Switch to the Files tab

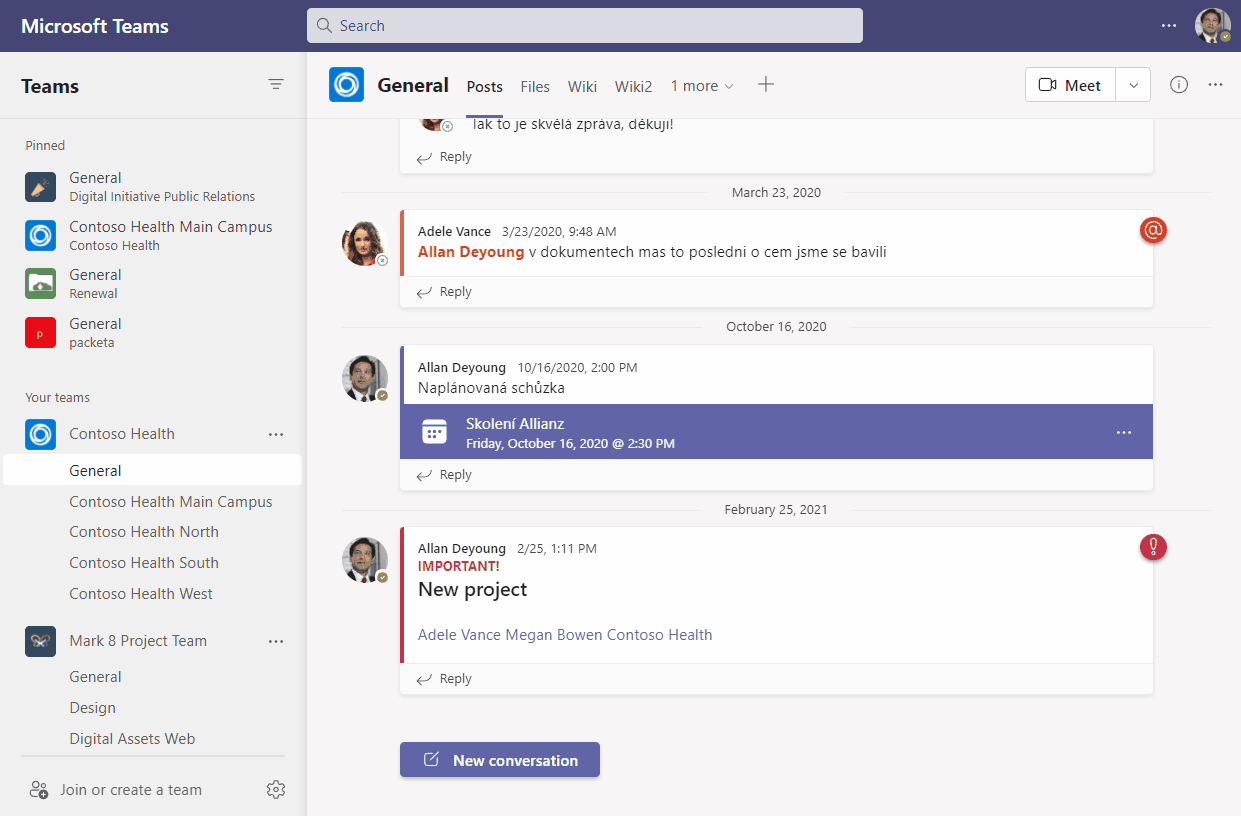[535, 87]
